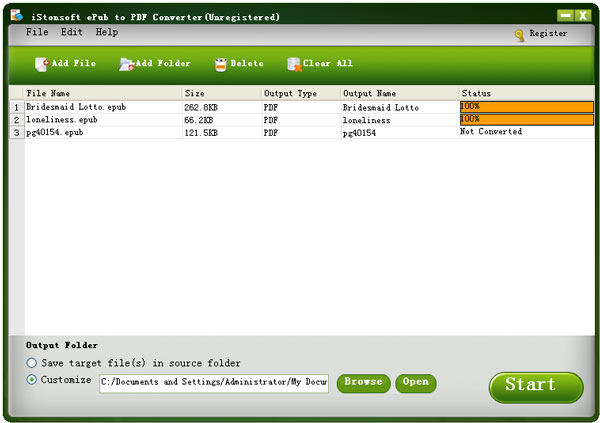600x423 pixels.
Task: Select Save target file in source folder
Action: click(32, 363)
